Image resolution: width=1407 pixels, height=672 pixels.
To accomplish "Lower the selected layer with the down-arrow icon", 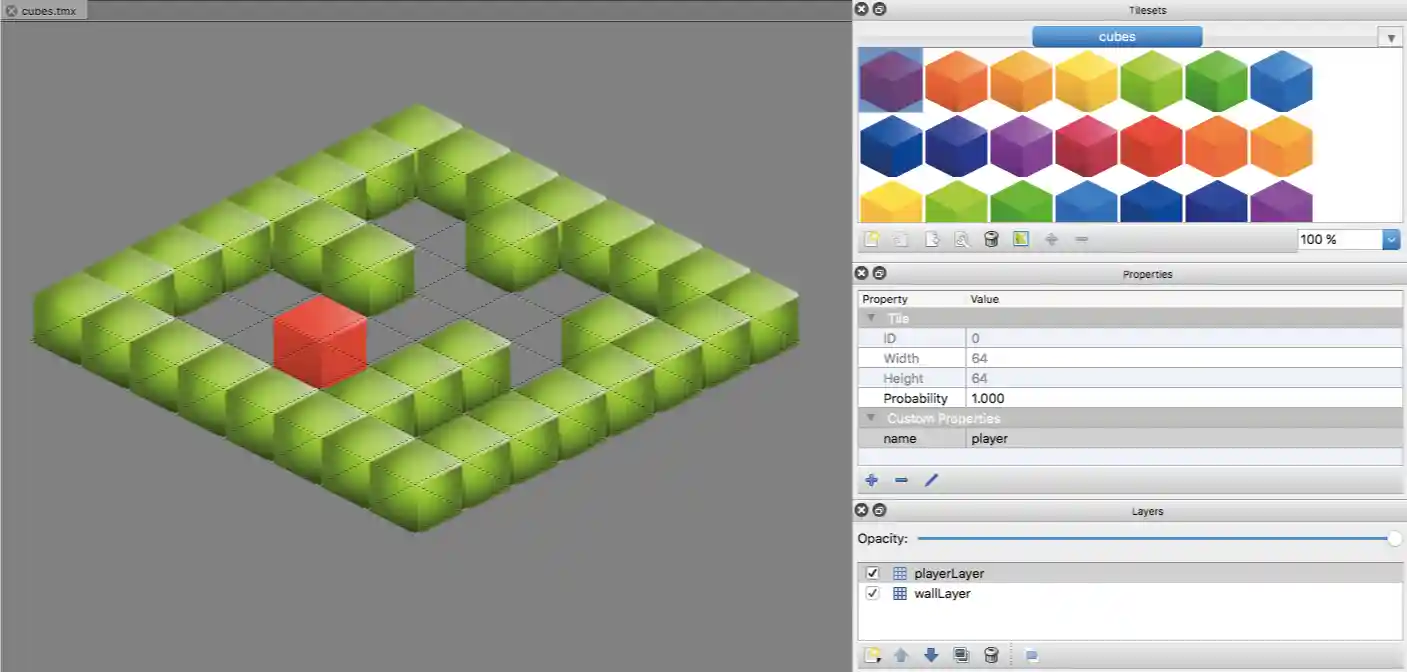I will coord(931,655).
